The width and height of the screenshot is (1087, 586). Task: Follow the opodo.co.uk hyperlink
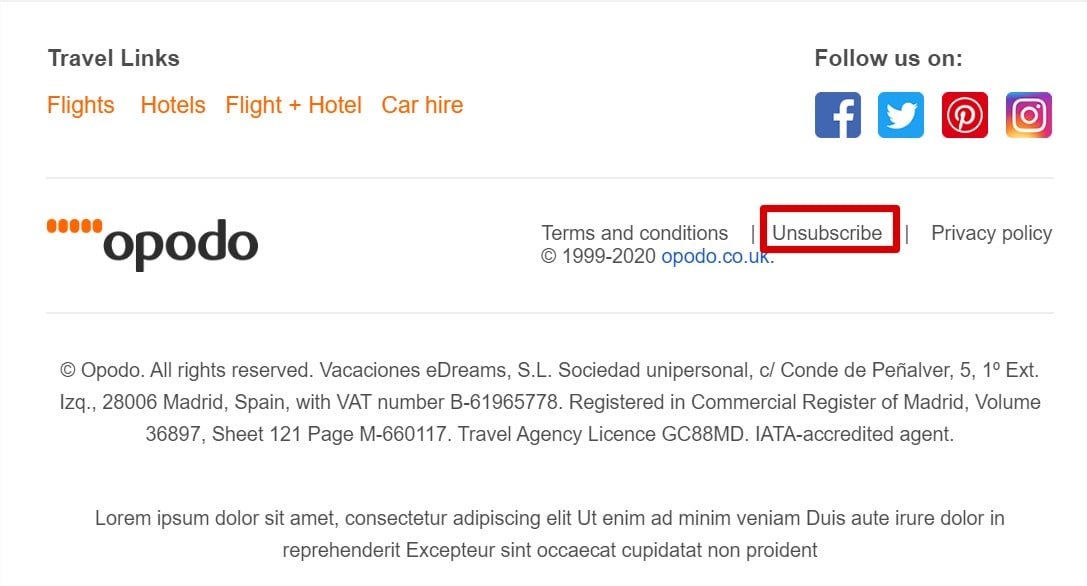tap(715, 256)
